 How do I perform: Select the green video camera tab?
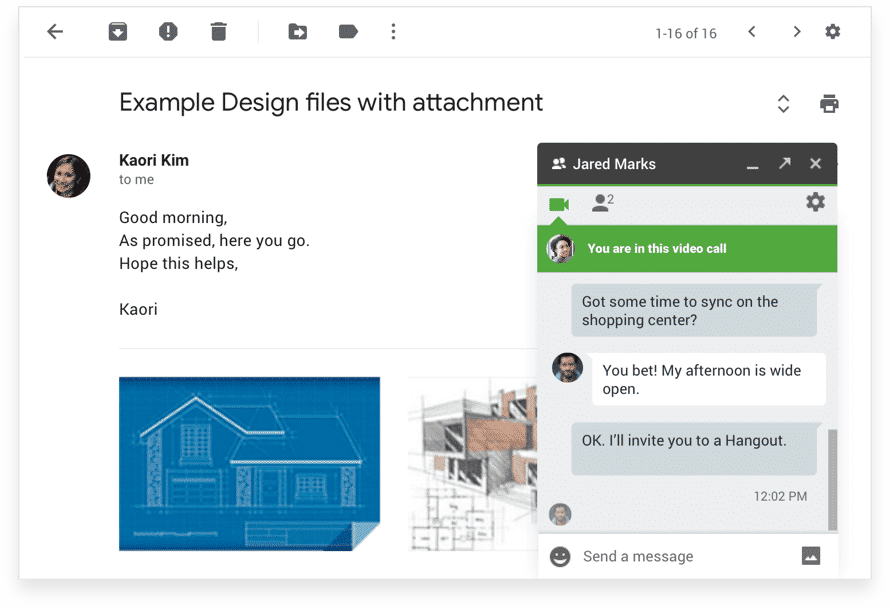(559, 204)
